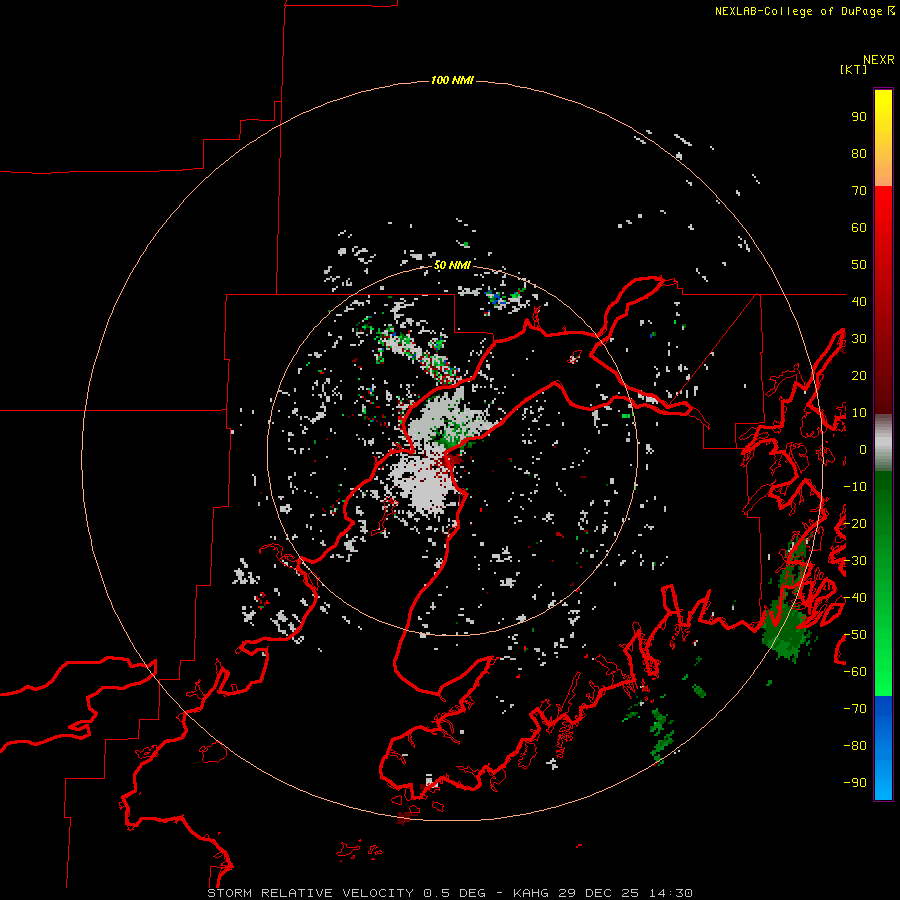
Task: Click the -70 value on velocity scale
Action: [855, 709]
